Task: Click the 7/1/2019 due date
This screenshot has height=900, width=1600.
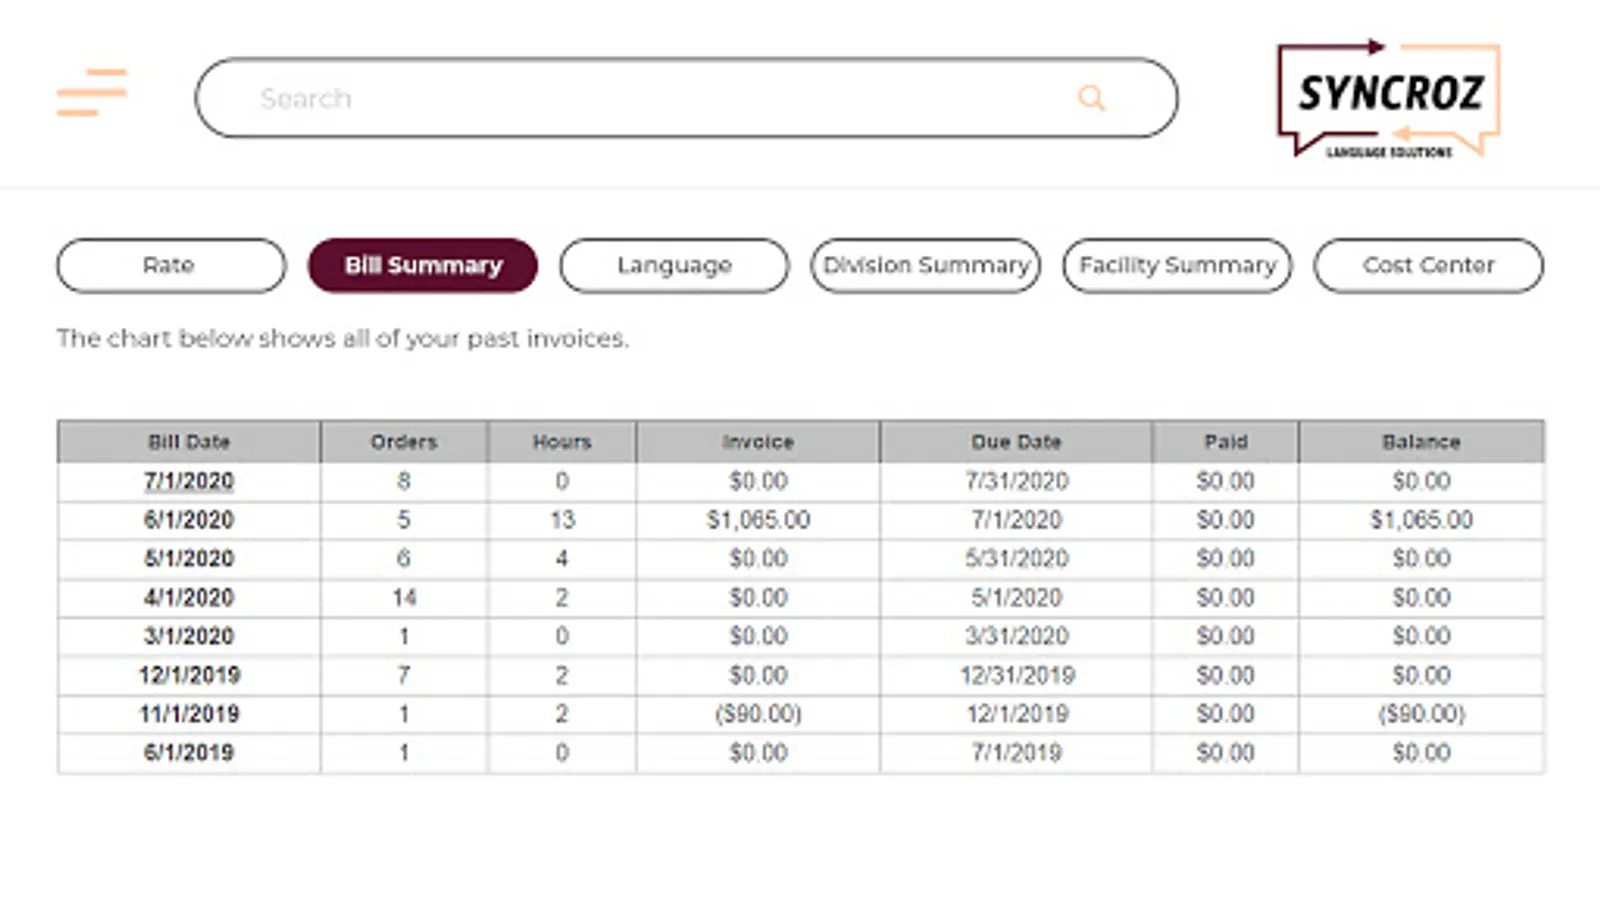Action: [x=1016, y=753]
